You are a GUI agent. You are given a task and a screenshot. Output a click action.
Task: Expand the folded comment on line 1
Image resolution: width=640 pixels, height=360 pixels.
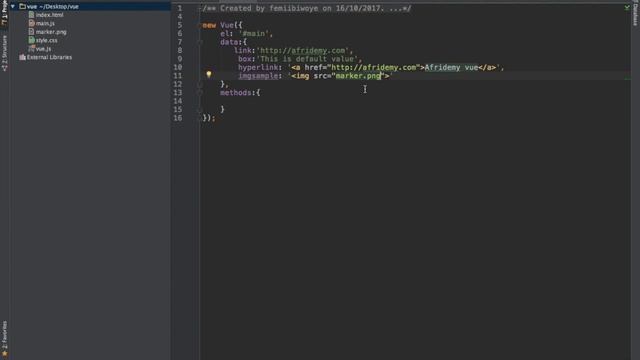click(200, 8)
